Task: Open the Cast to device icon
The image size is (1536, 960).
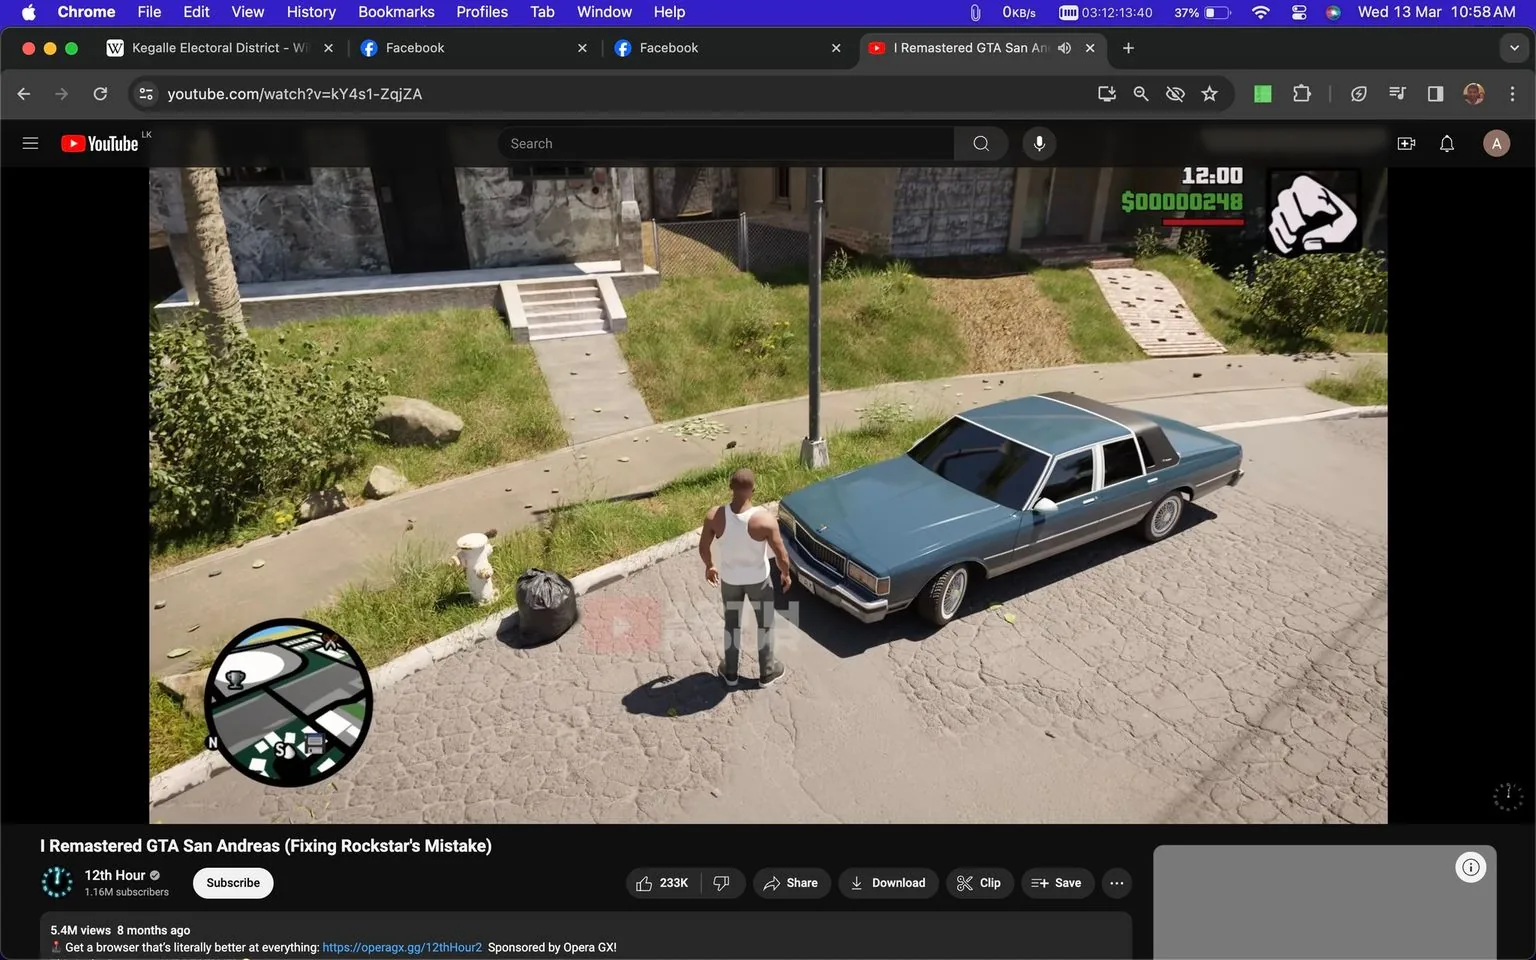Action: click(x=1106, y=93)
